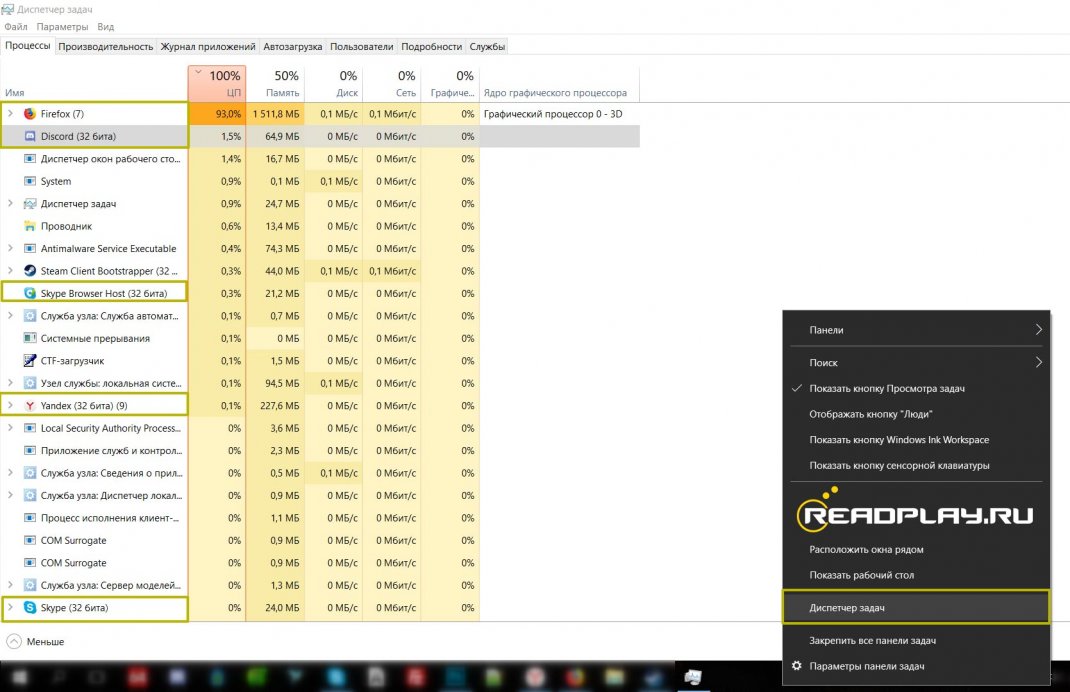This screenshot has height=692, width=1070.
Task: Click the Диспетчер окон рабочего стола icon
Action: click(x=29, y=158)
